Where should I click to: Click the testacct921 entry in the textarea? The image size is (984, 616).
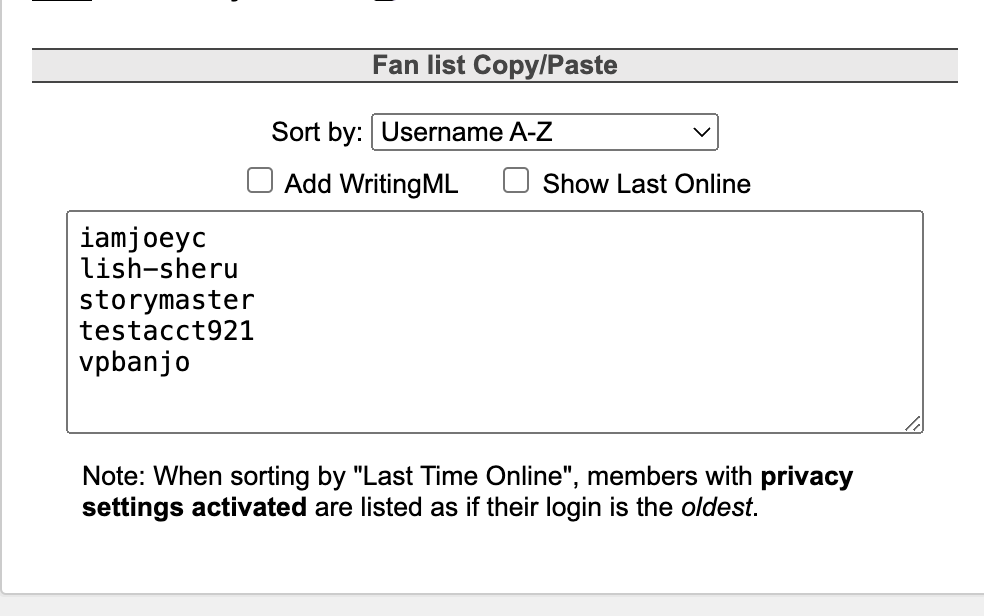coord(166,331)
